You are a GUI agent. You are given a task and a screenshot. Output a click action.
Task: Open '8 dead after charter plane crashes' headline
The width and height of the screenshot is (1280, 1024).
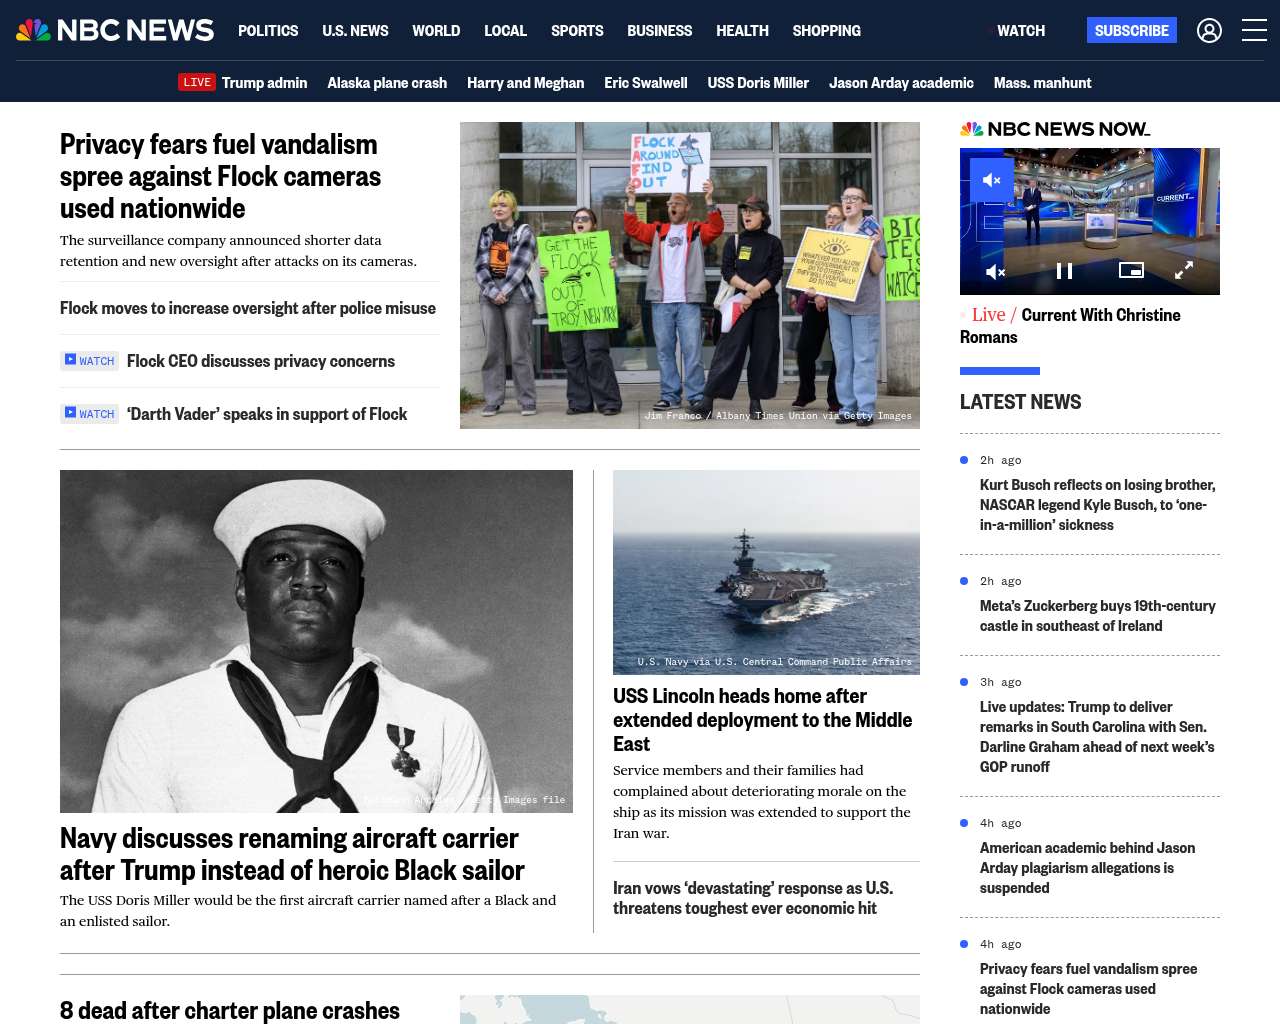pyautogui.click(x=230, y=1010)
